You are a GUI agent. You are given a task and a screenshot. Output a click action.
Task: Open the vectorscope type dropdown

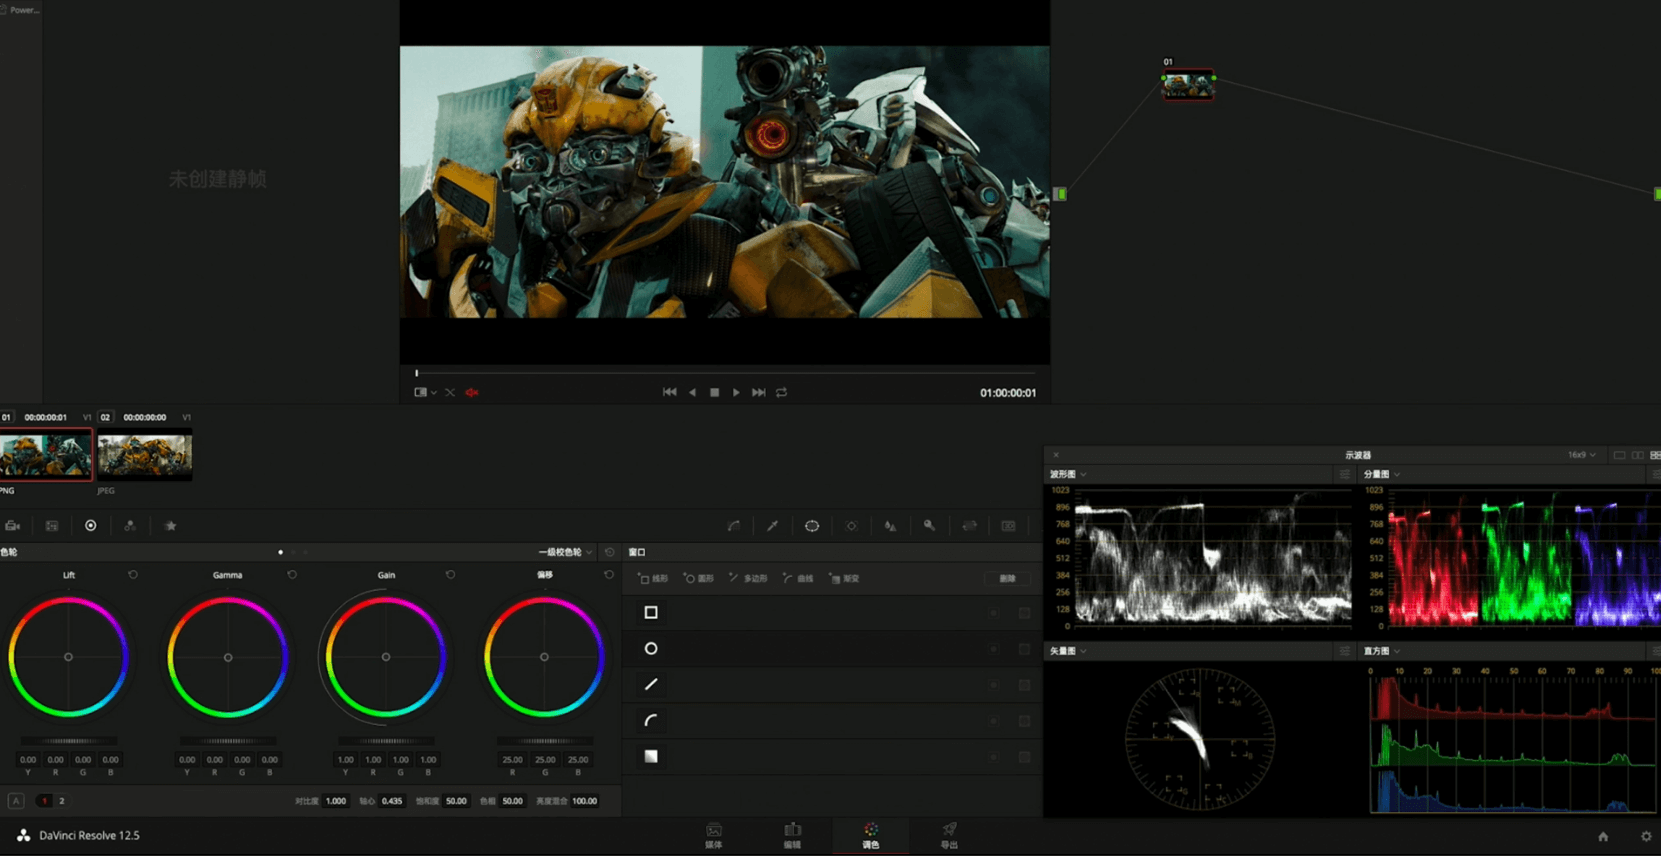[1068, 651]
